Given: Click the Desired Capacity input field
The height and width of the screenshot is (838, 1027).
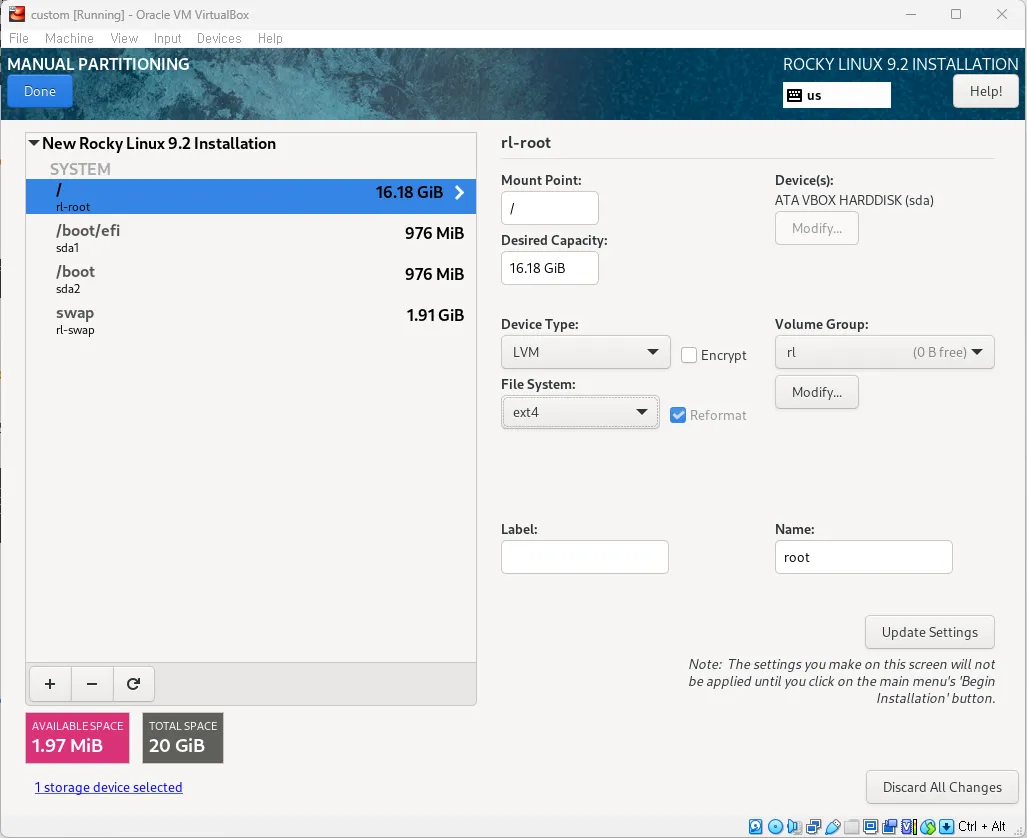Looking at the screenshot, I should (550, 268).
